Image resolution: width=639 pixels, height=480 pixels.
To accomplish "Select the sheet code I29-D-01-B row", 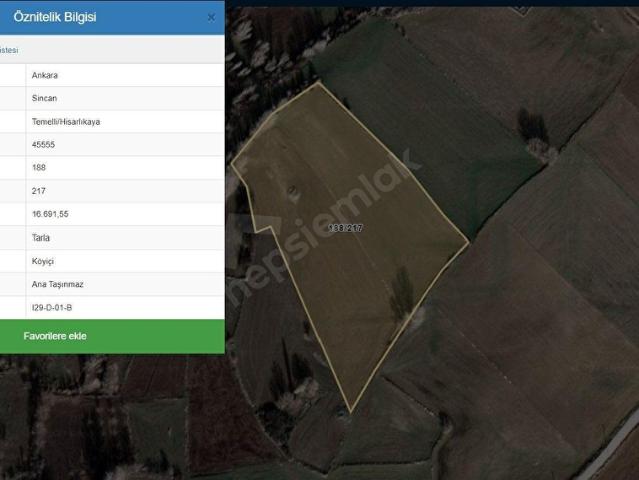I will point(112,308).
